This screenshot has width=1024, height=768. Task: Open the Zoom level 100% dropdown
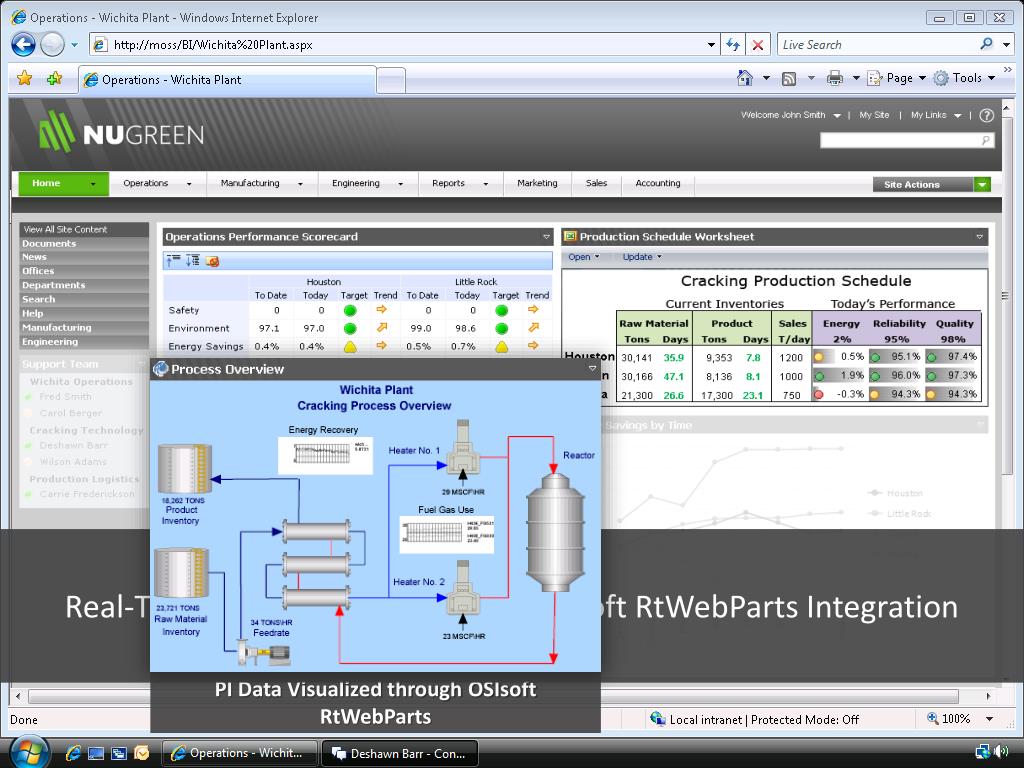coord(989,719)
